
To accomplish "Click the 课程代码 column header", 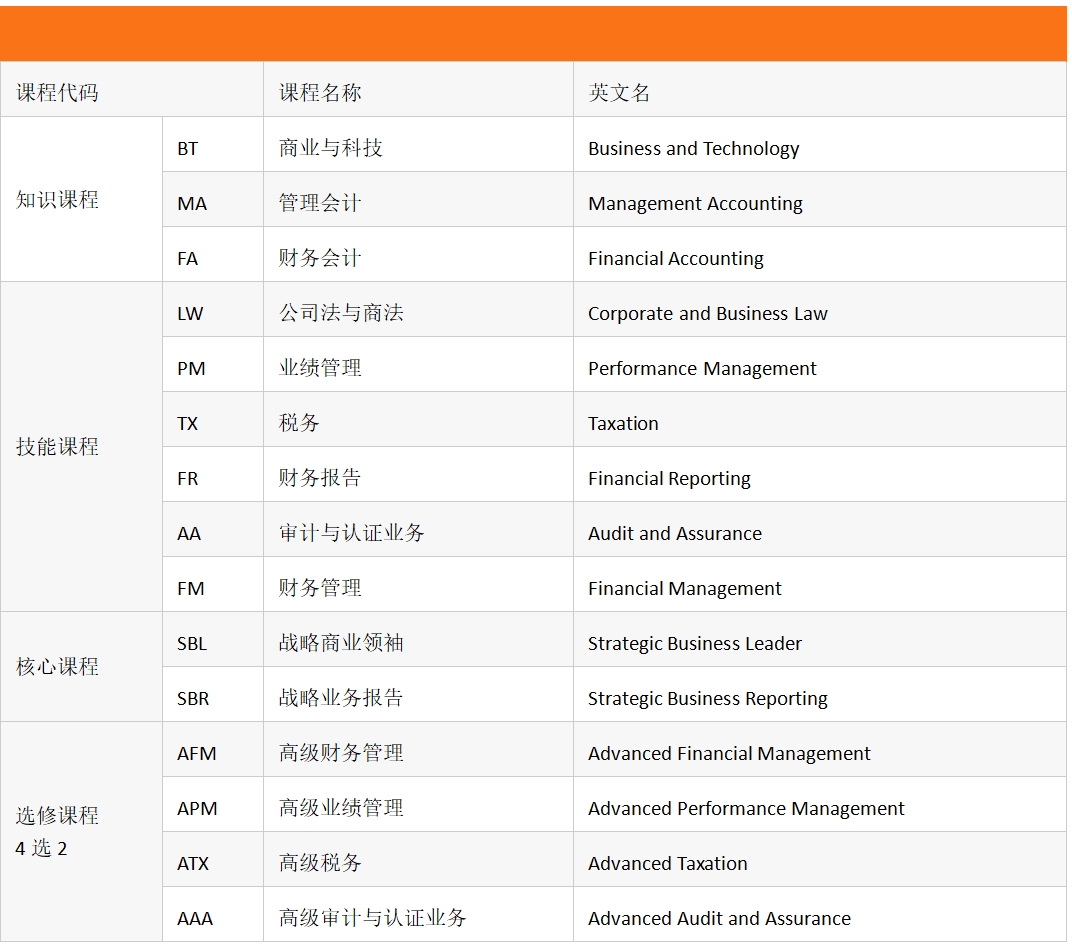I will (58, 93).
